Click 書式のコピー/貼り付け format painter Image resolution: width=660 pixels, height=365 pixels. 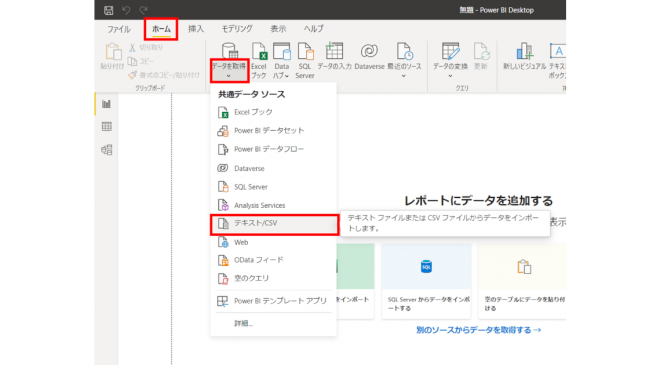click(164, 75)
